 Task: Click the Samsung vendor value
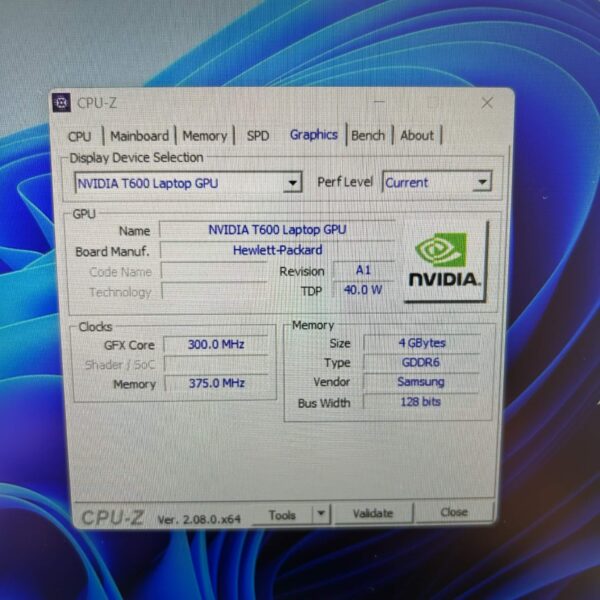(421, 382)
